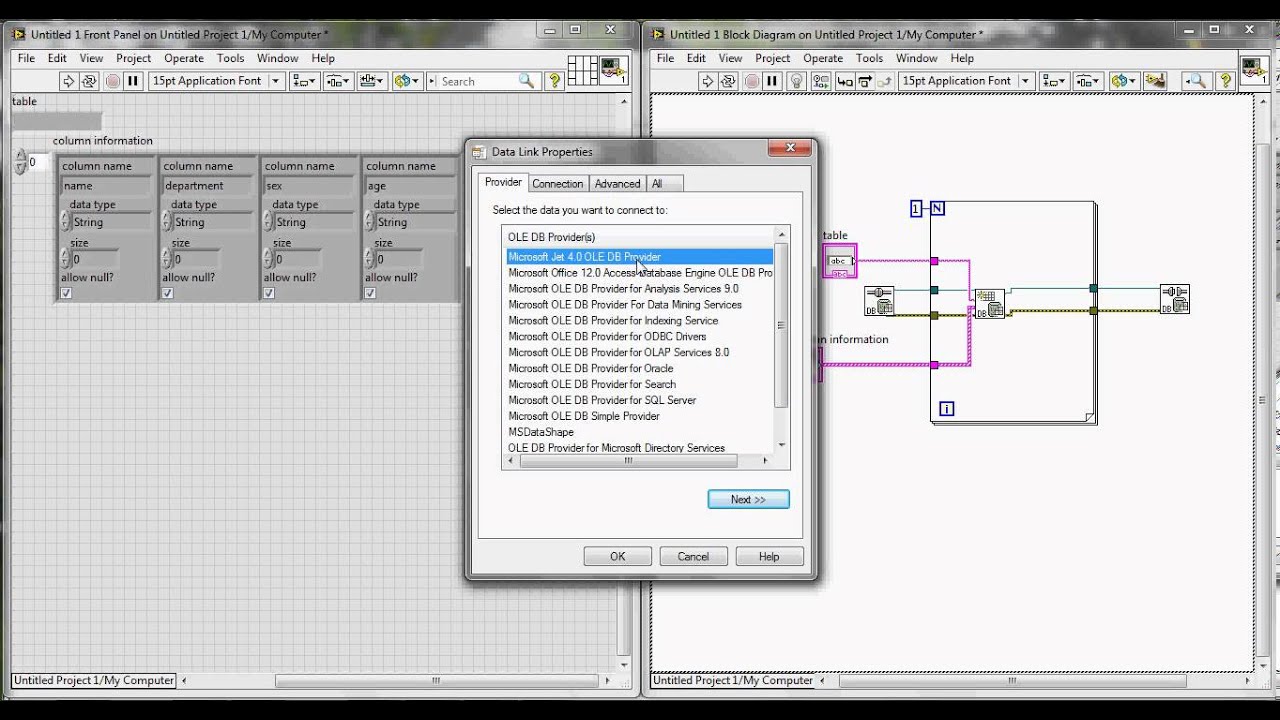
Task: Open Front Panel Reorder dropdown
Action: click(406, 81)
